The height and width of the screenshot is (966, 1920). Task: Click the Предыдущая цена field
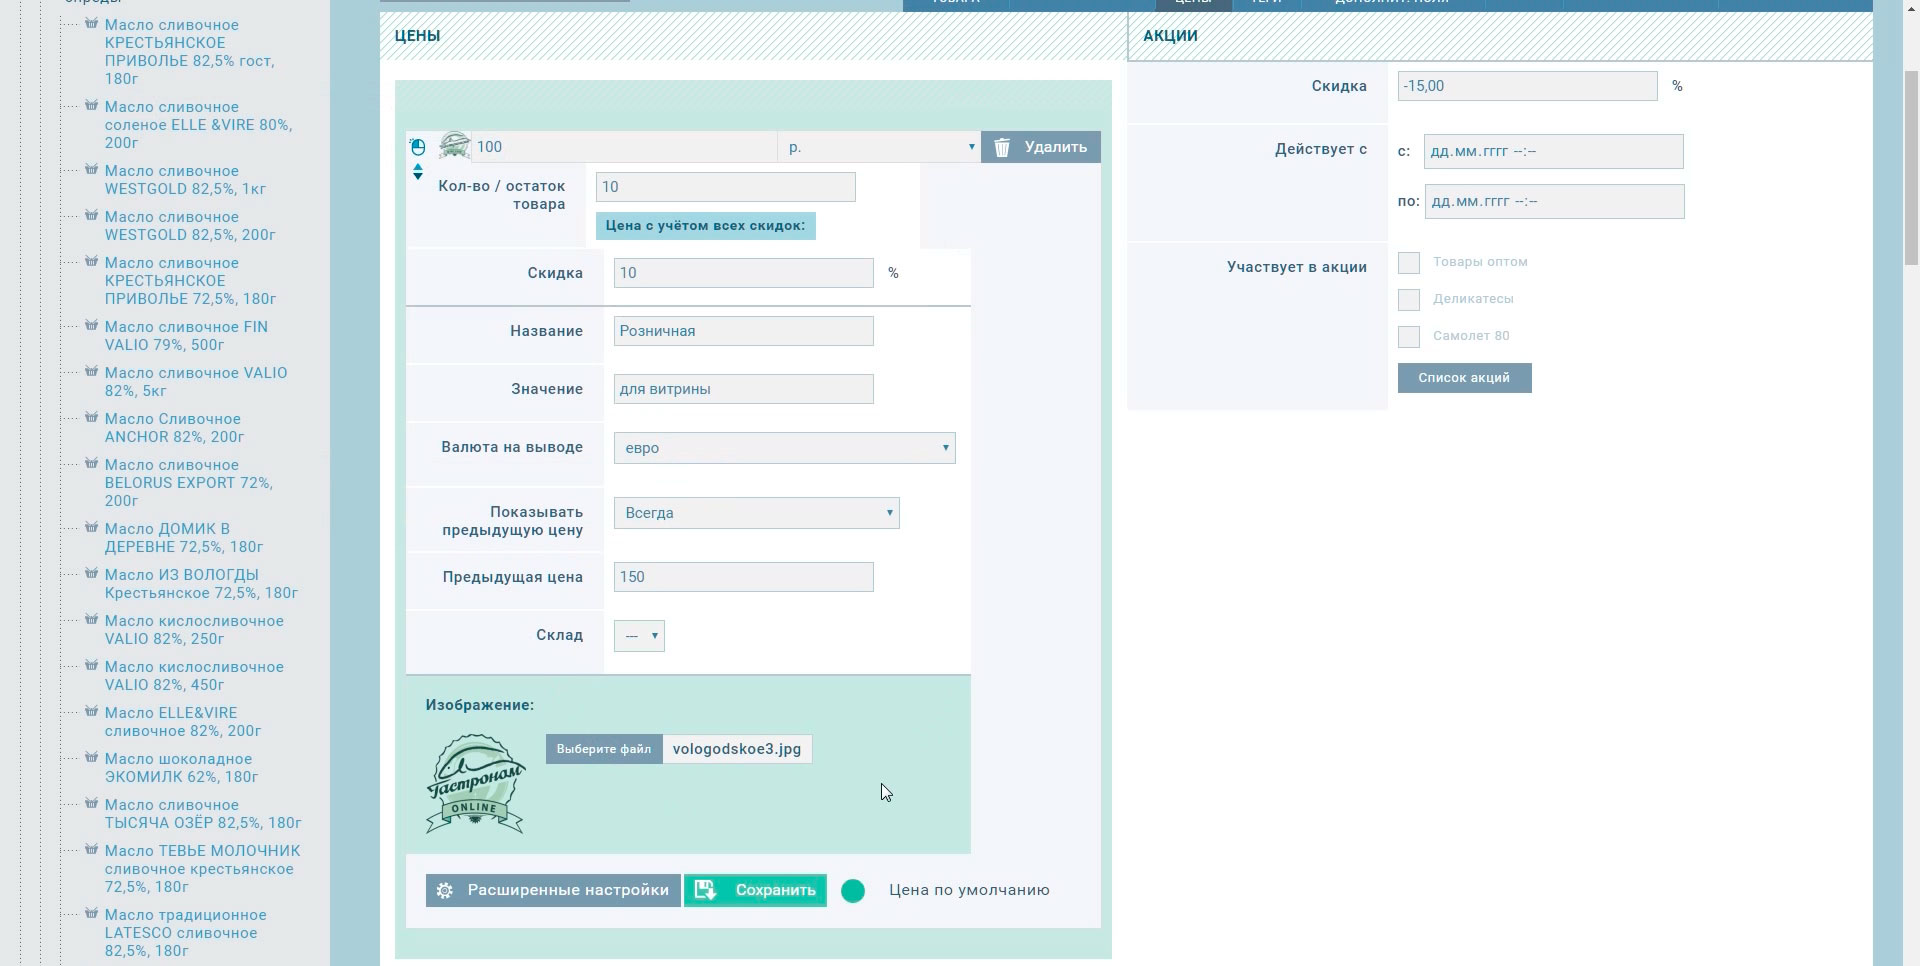pyautogui.click(x=744, y=577)
